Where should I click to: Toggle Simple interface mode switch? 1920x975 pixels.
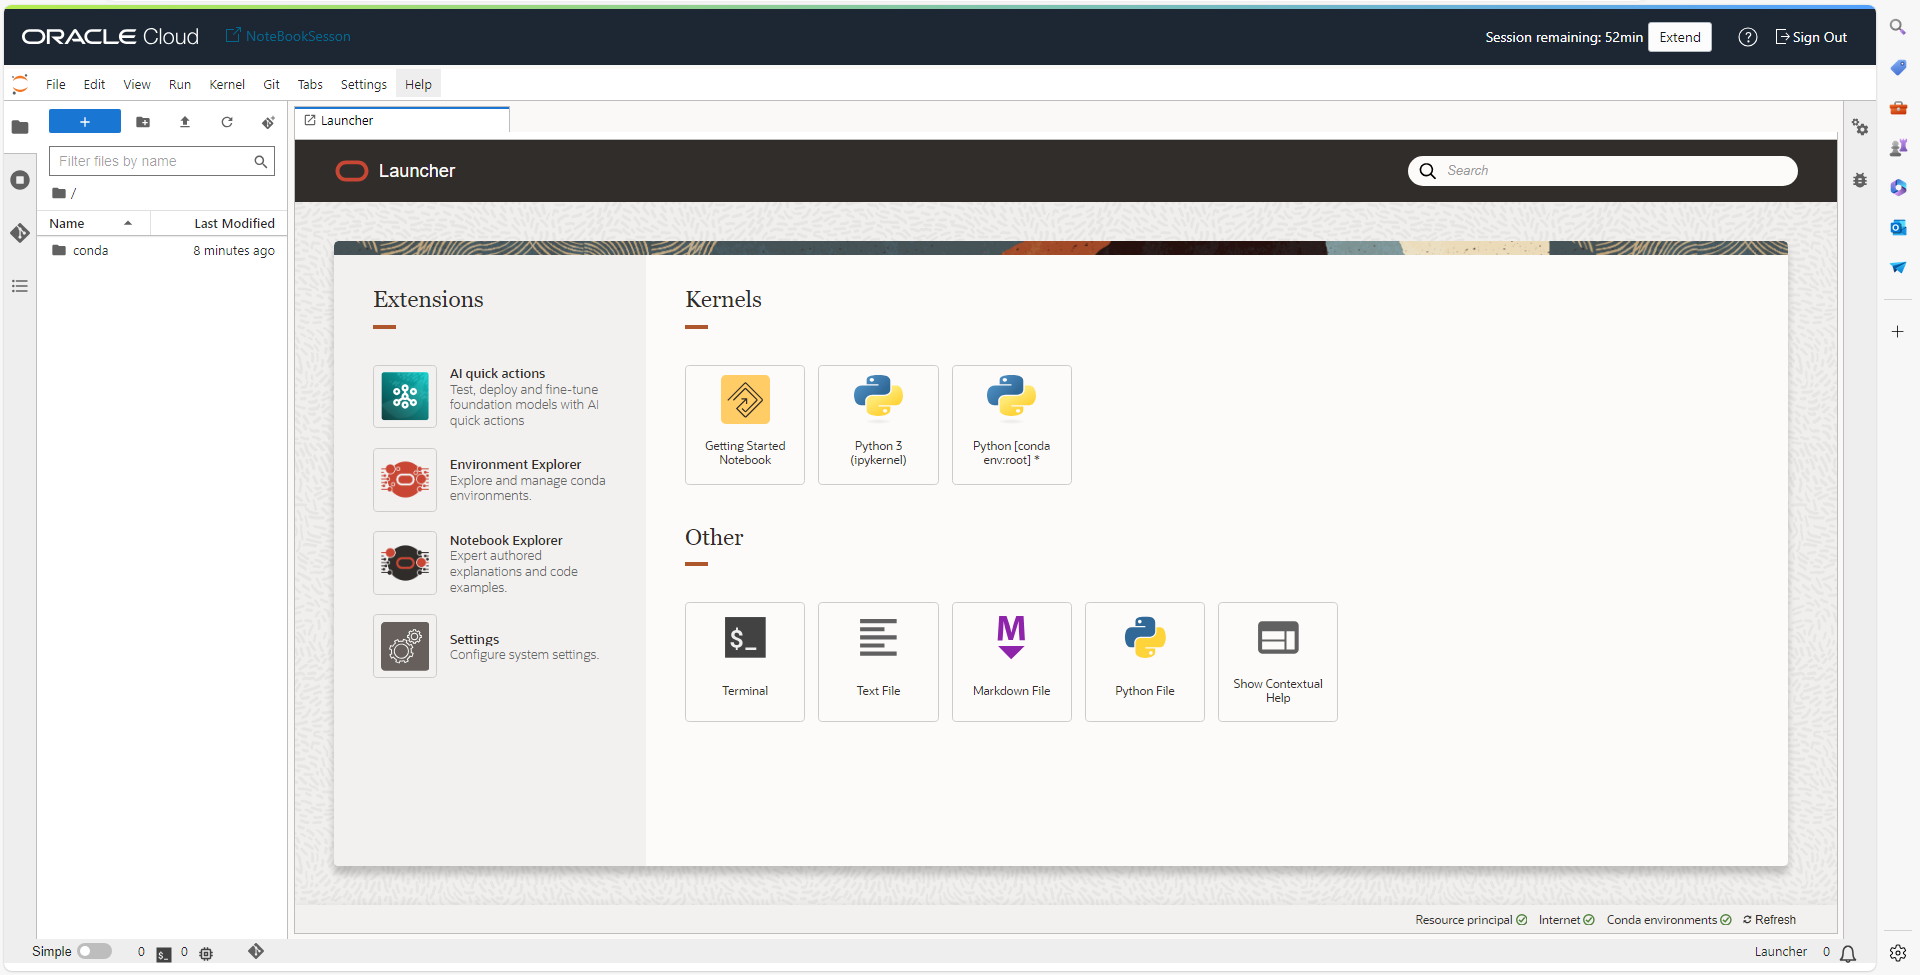click(x=95, y=951)
